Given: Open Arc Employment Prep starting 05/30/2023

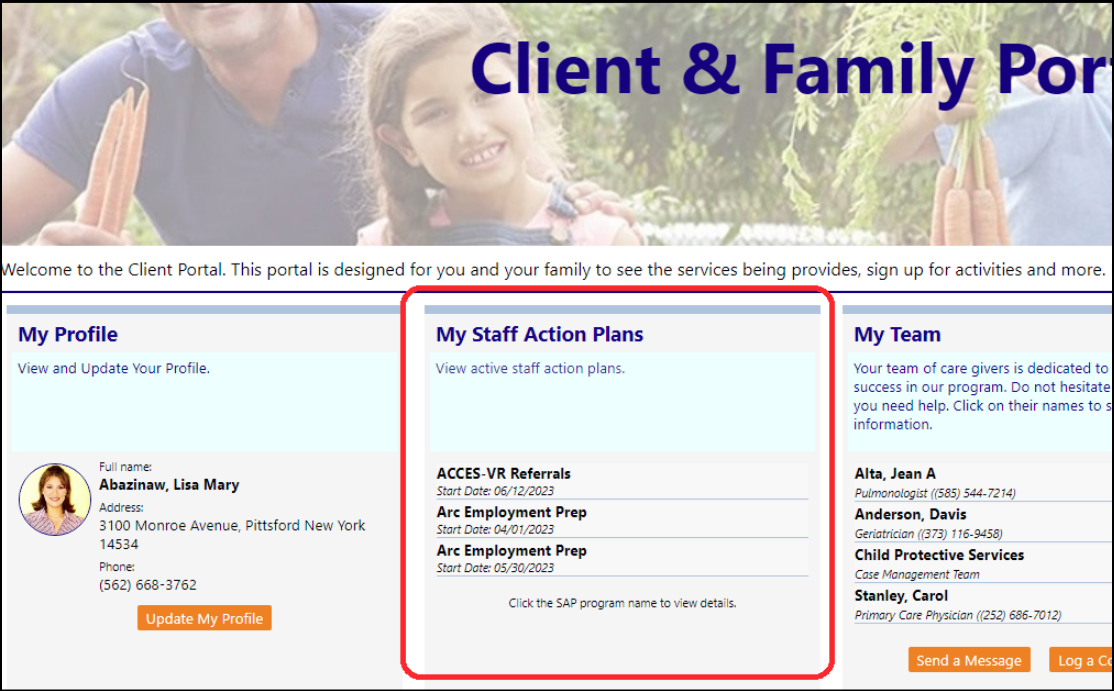Looking at the screenshot, I should coord(512,550).
